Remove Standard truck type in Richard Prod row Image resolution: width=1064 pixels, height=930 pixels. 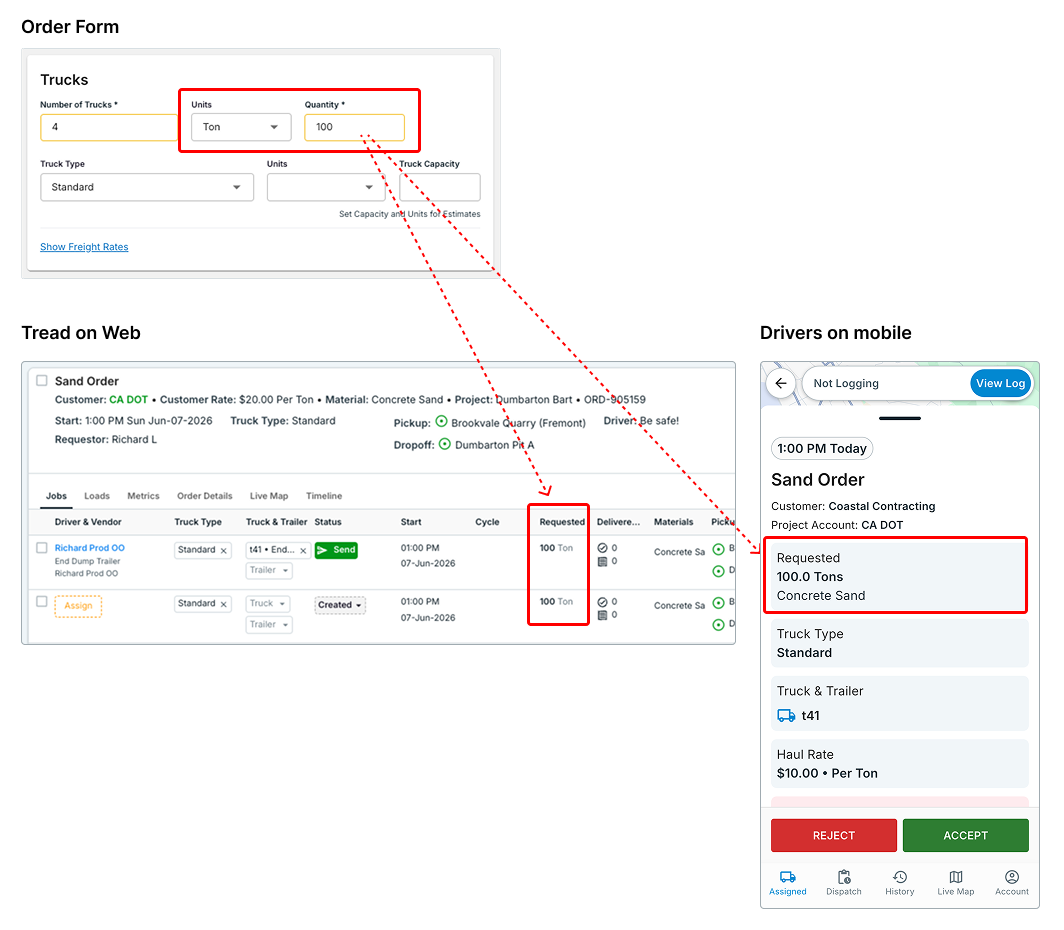(x=223, y=550)
